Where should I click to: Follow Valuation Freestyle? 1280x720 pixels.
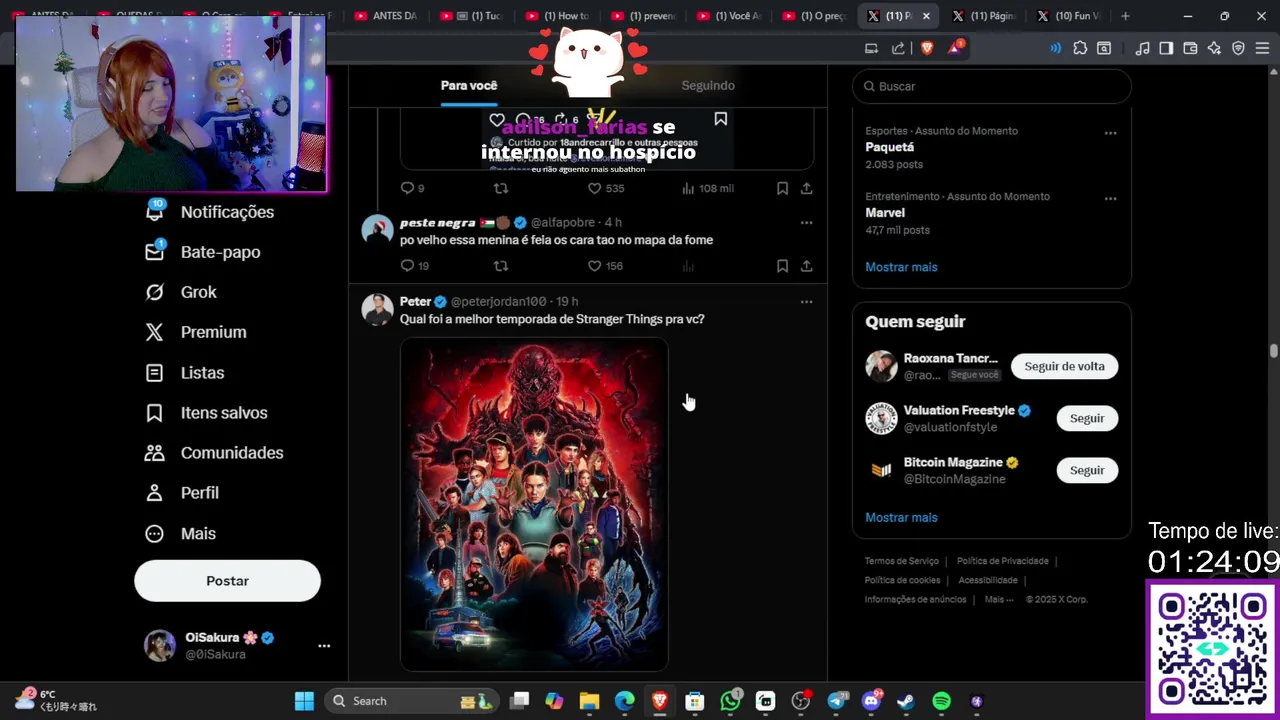point(1087,418)
